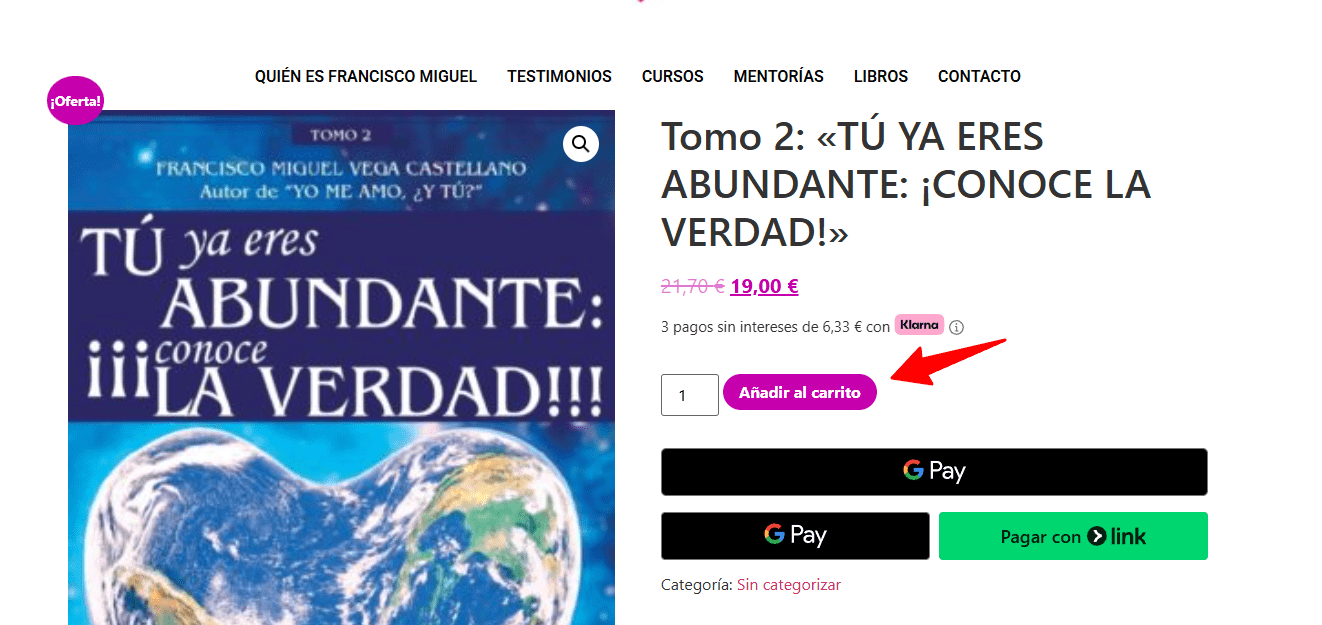Click the full-width Google Pay button
This screenshot has width=1322, height=625.
click(934, 471)
